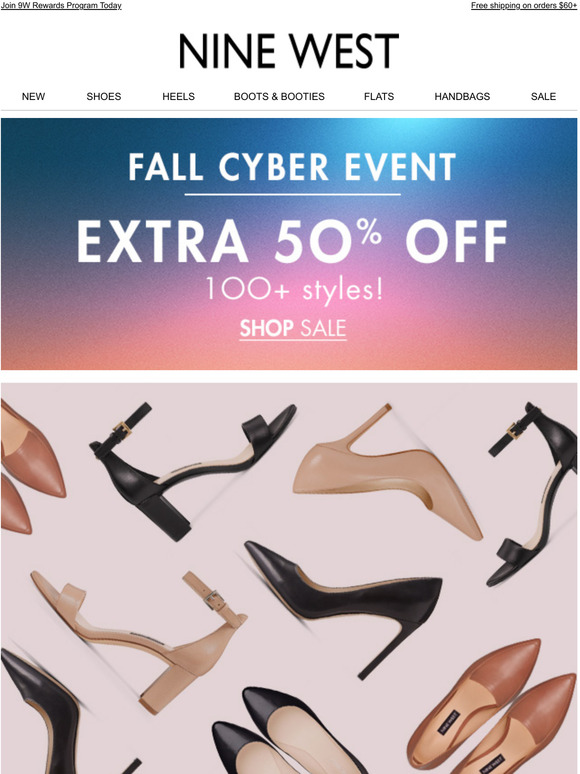580x774 pixels.
Task: Click the Nine West logo
Action: 289,51
